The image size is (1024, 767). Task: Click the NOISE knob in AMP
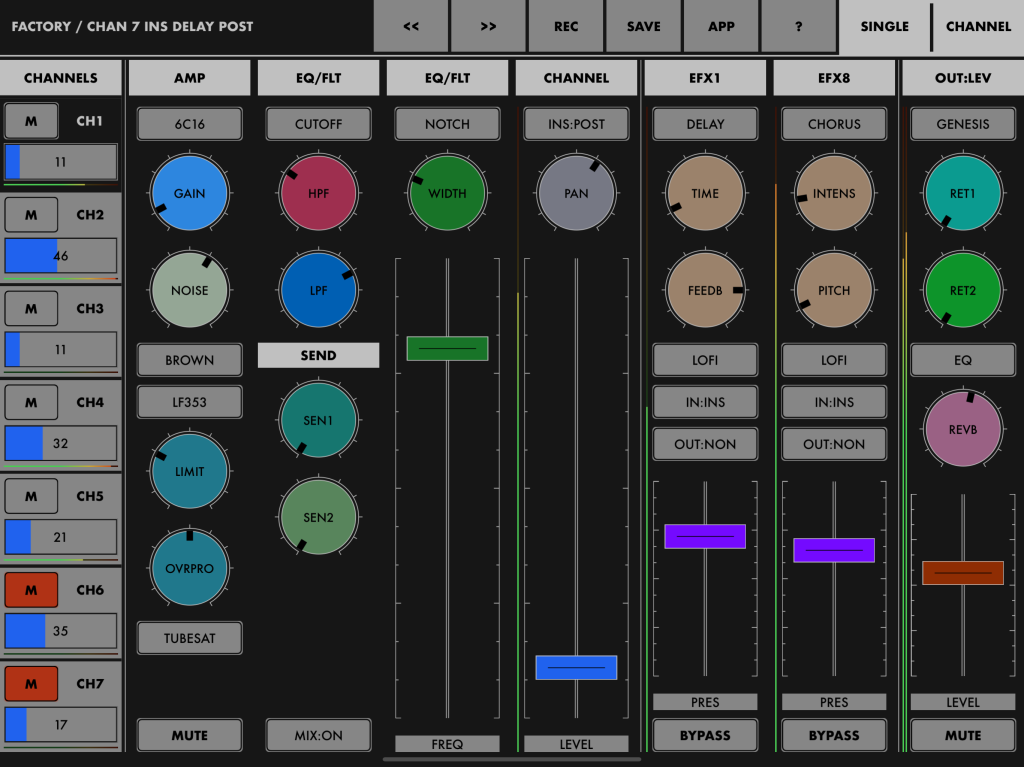(x=189, y=291)
